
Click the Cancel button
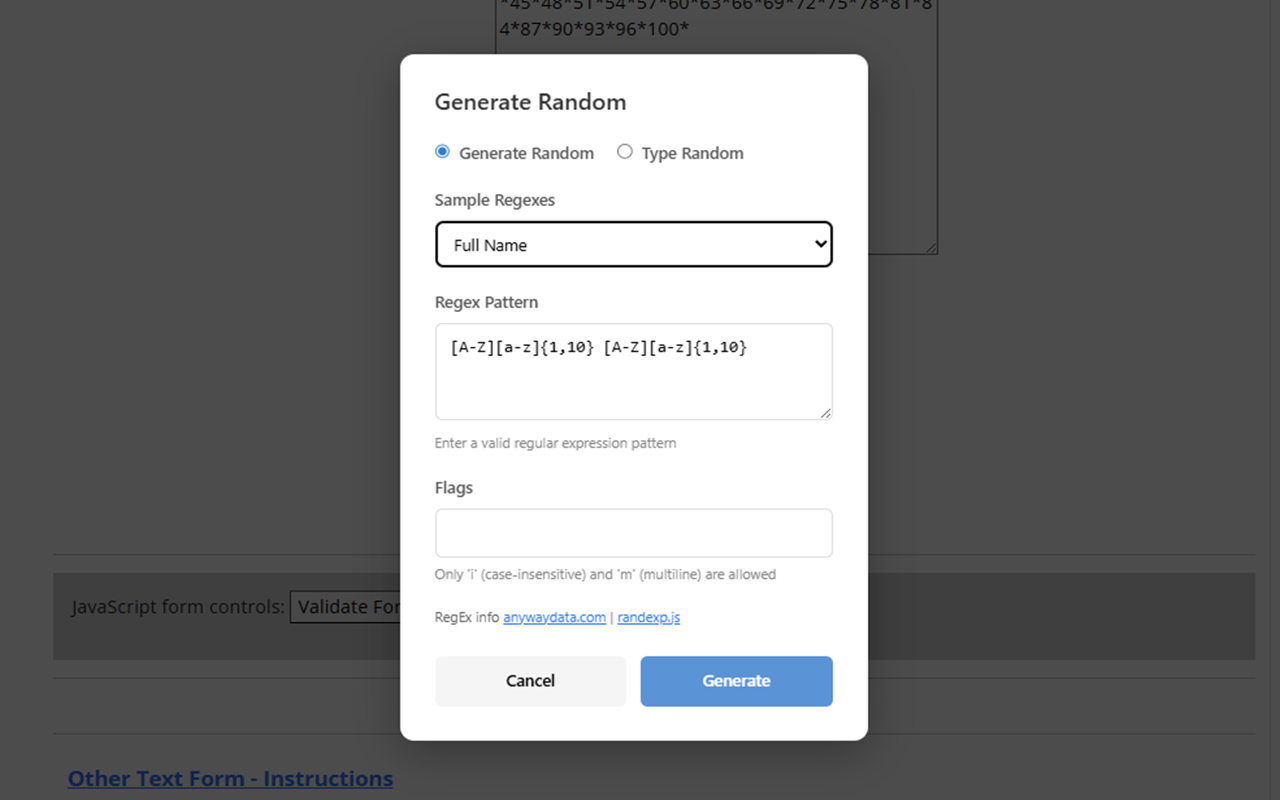tap(530, 681)
